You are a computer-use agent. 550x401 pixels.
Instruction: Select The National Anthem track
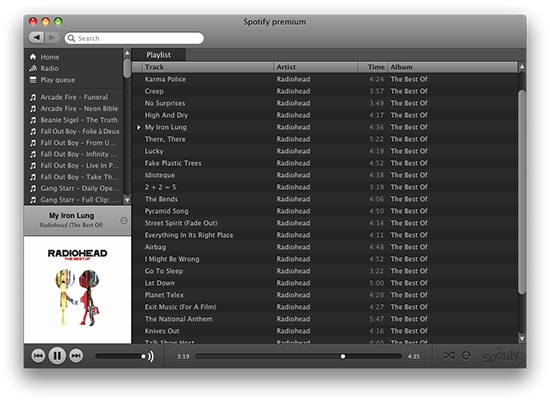coord(325,319)
